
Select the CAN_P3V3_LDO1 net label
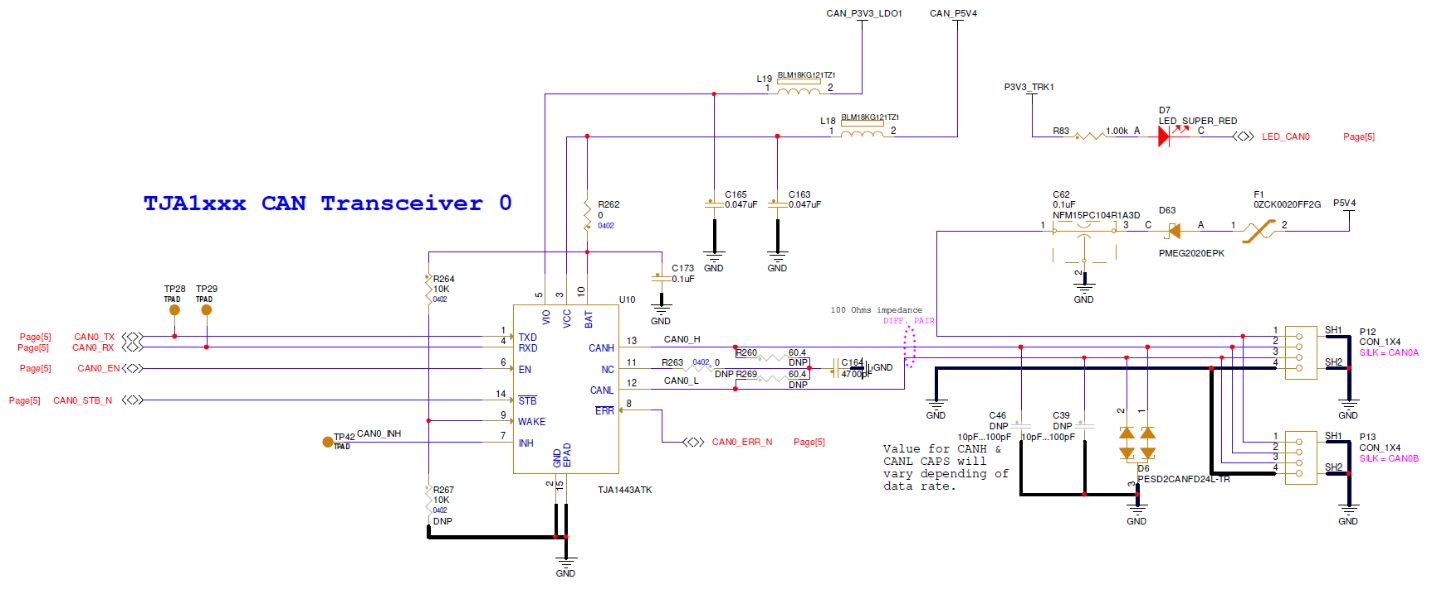[865, 13]
